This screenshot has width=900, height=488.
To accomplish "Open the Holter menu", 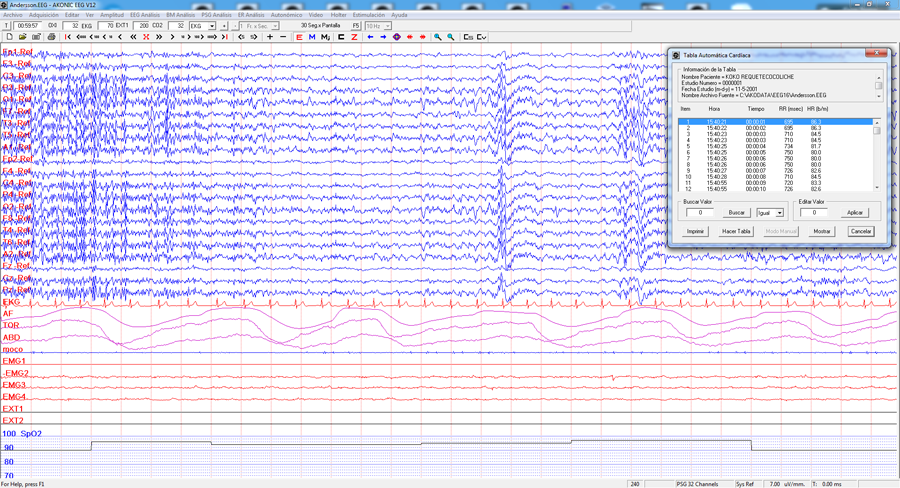I will 339,15.
